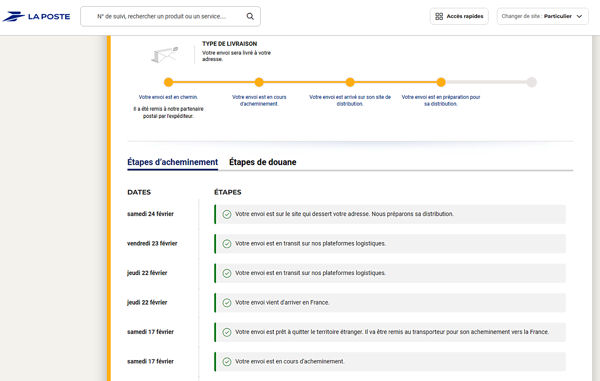Open the Accès rapides button
This screenshot has width=600, height=381.
(459, 16)
